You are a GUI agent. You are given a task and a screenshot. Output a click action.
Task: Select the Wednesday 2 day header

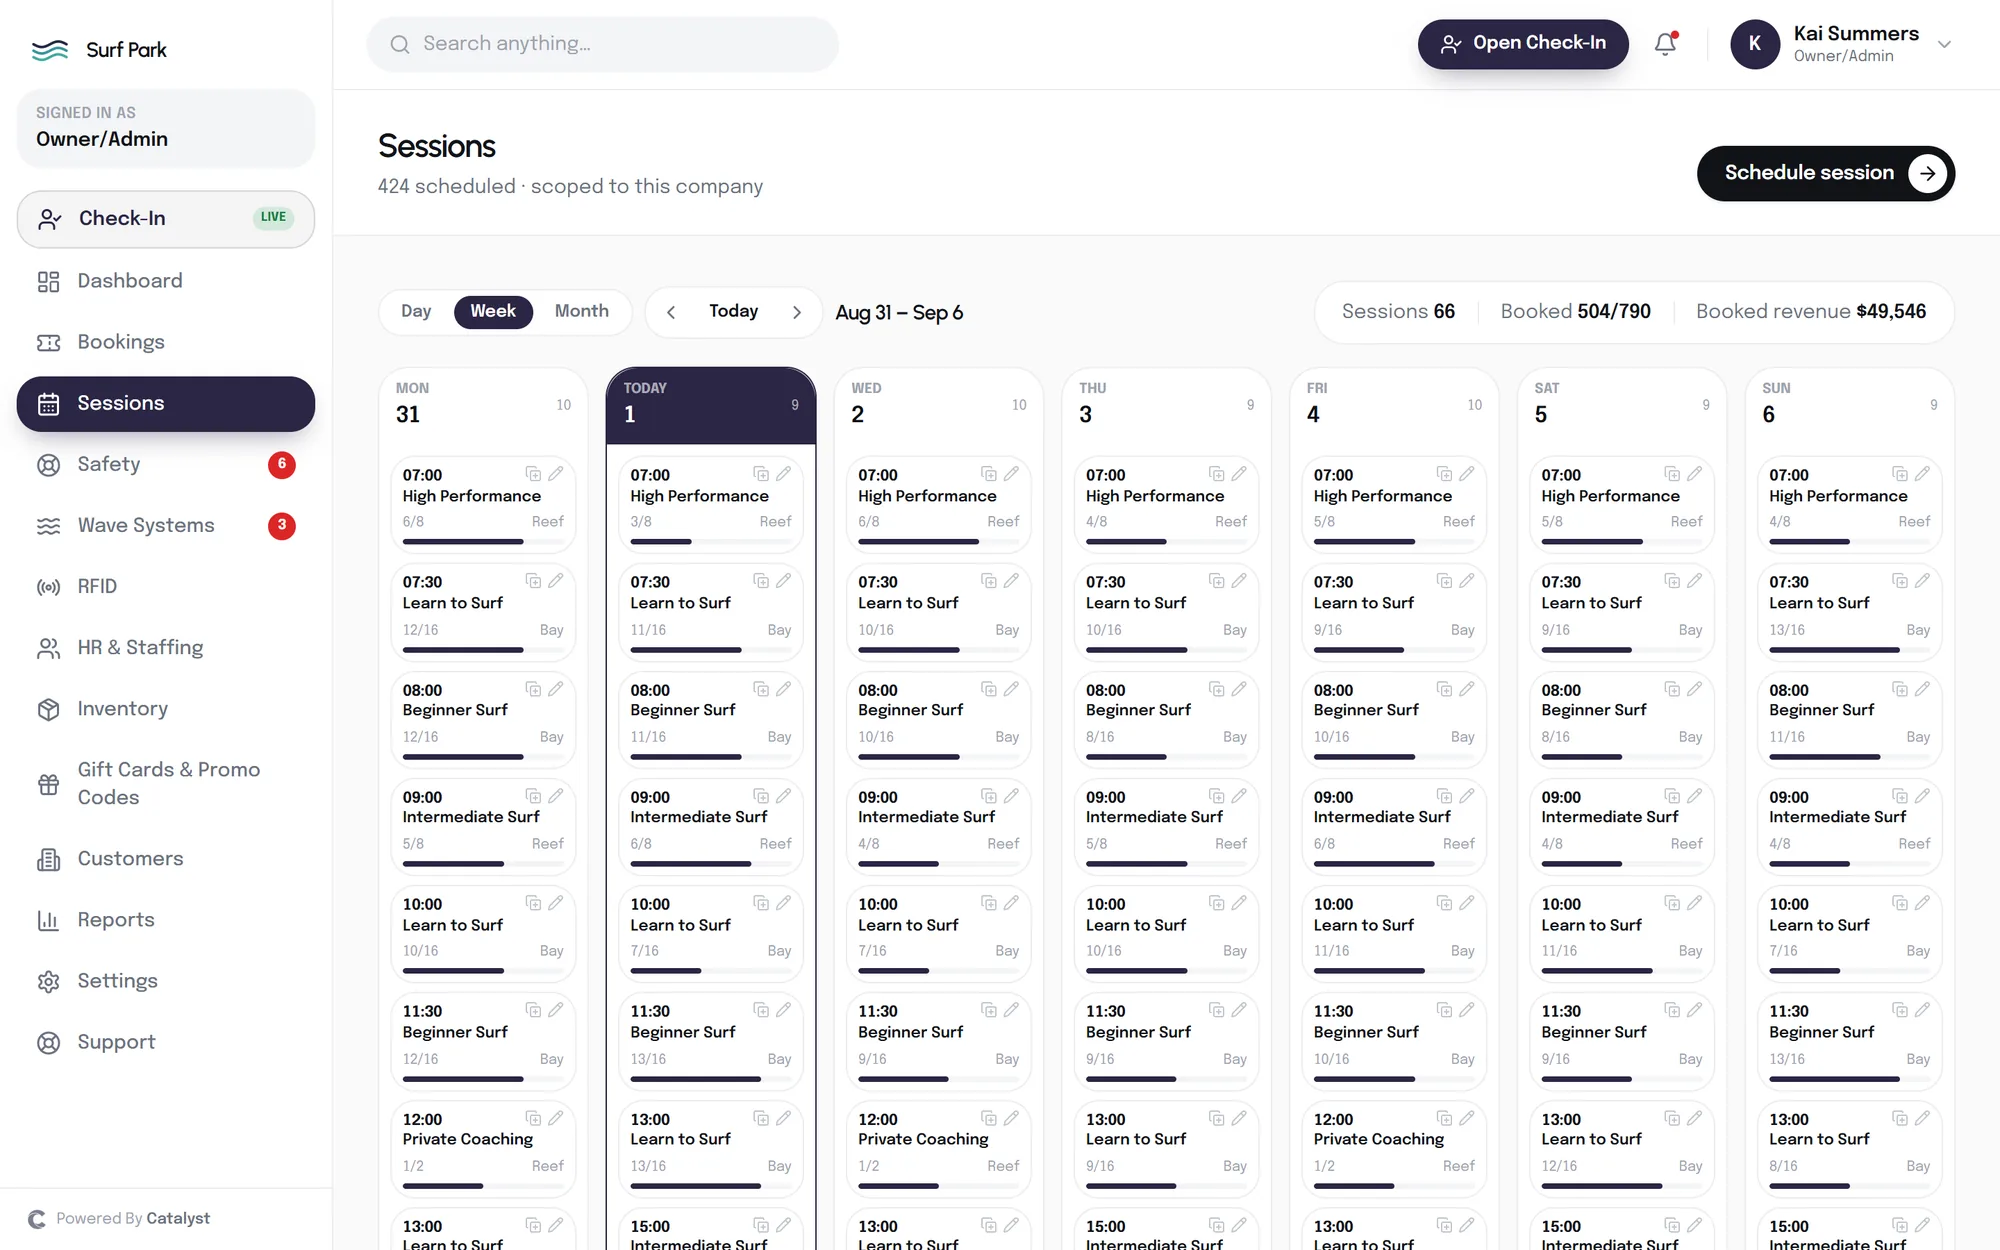pyautogui.click(x=939, y=405)
